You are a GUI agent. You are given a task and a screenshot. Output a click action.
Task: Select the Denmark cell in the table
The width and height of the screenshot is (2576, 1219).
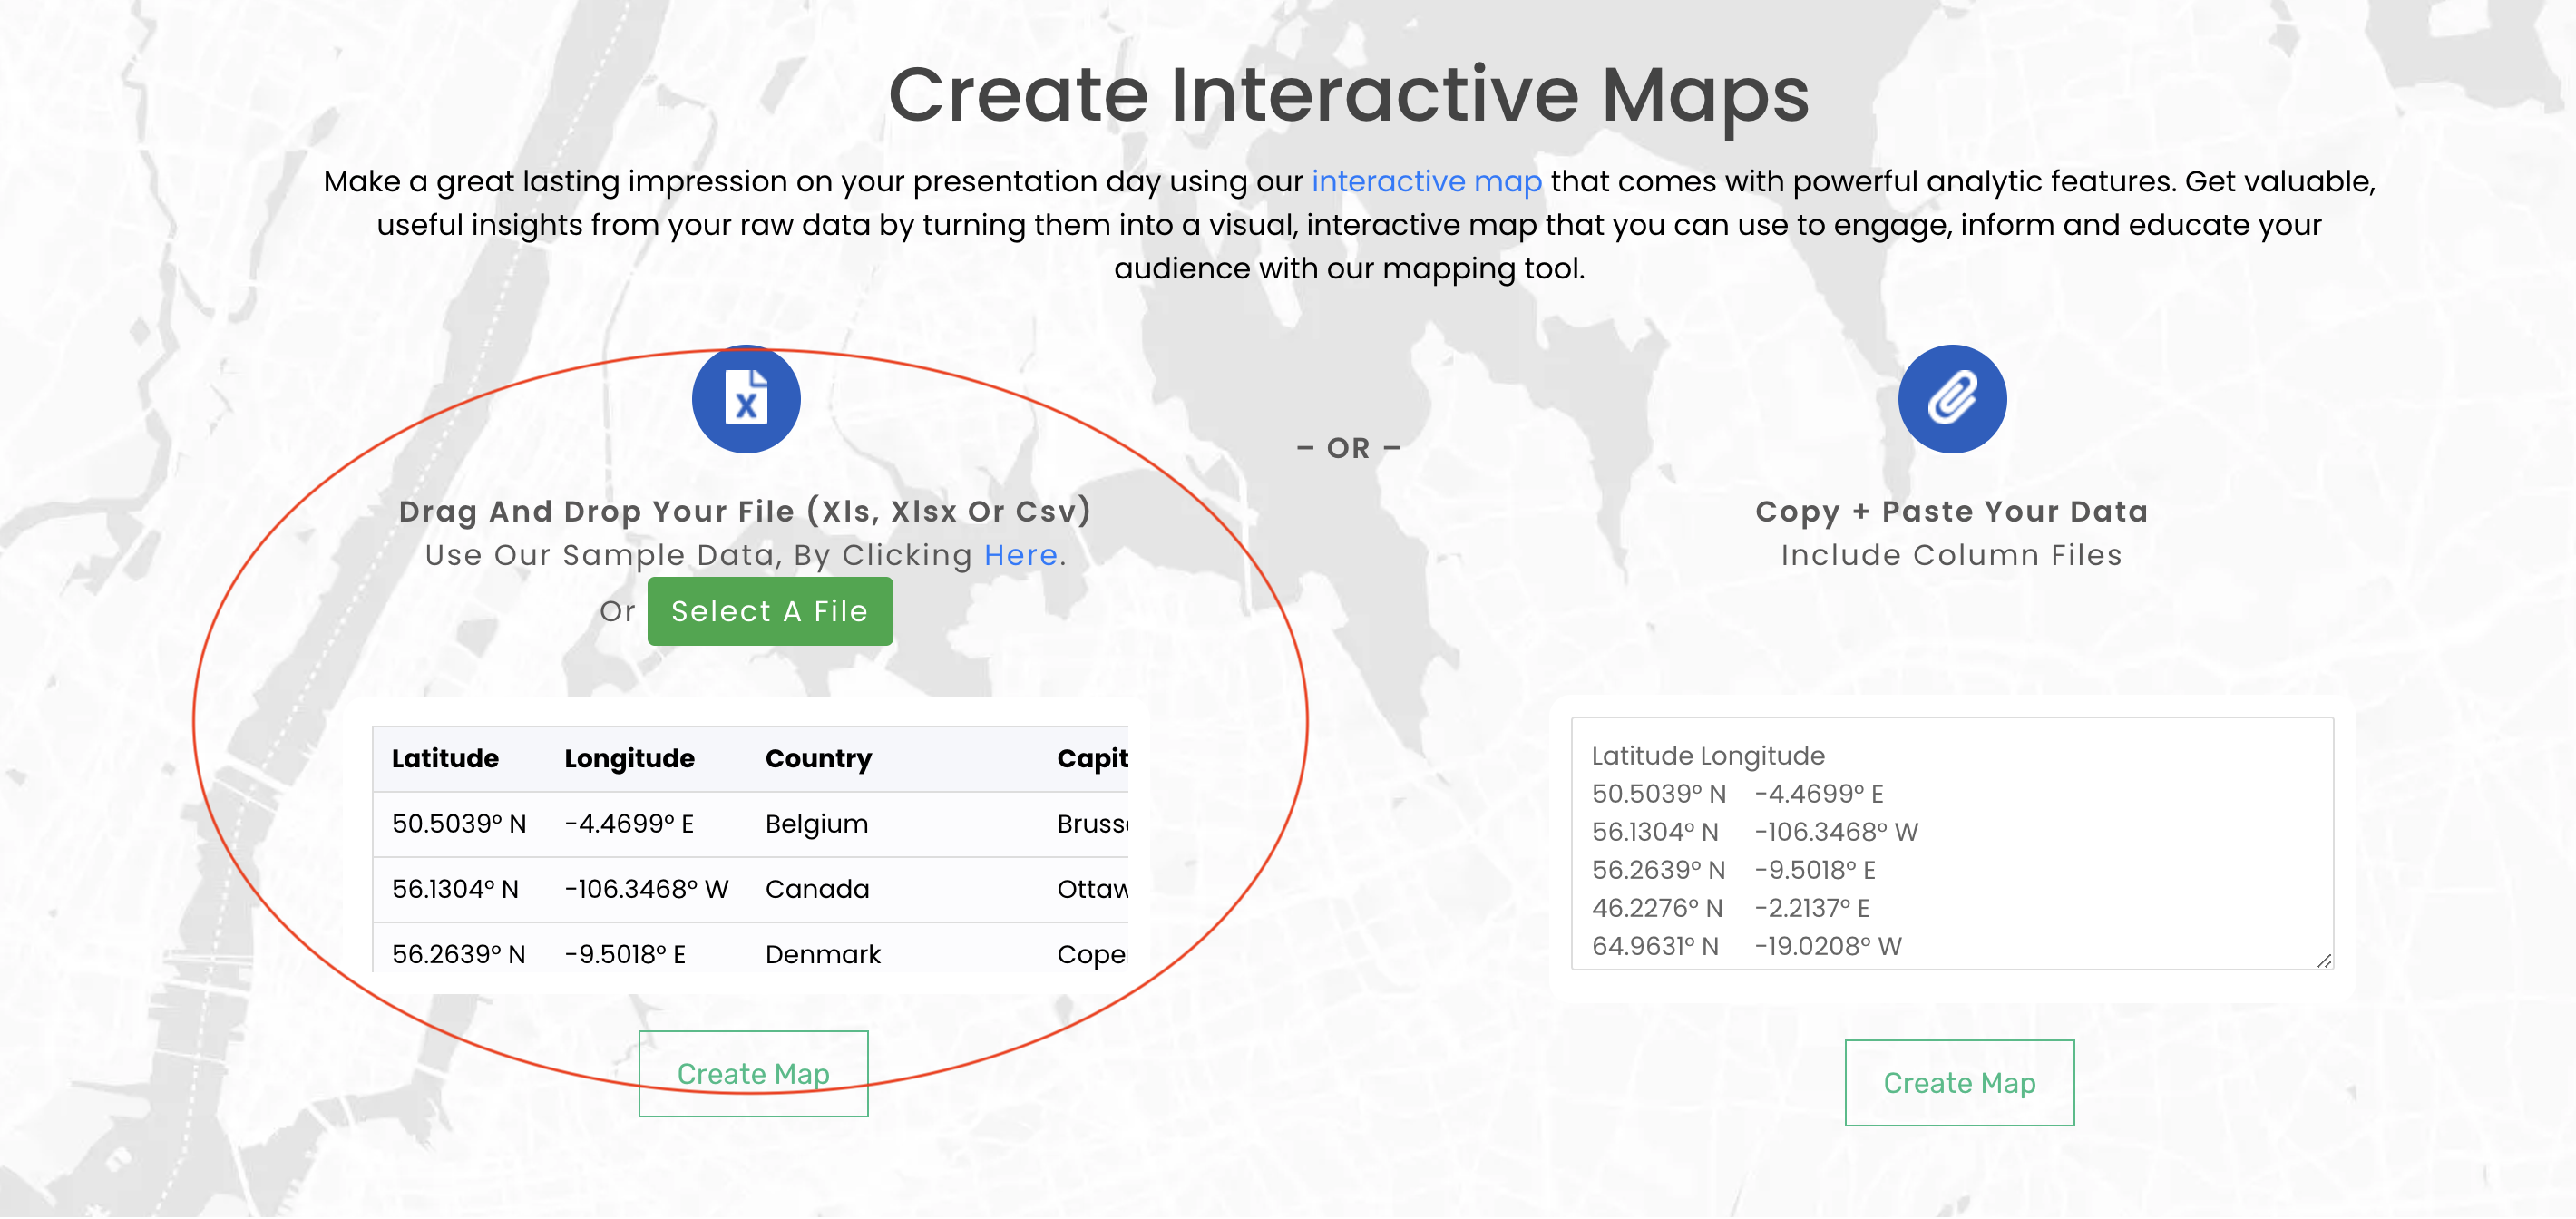point(823,954)
